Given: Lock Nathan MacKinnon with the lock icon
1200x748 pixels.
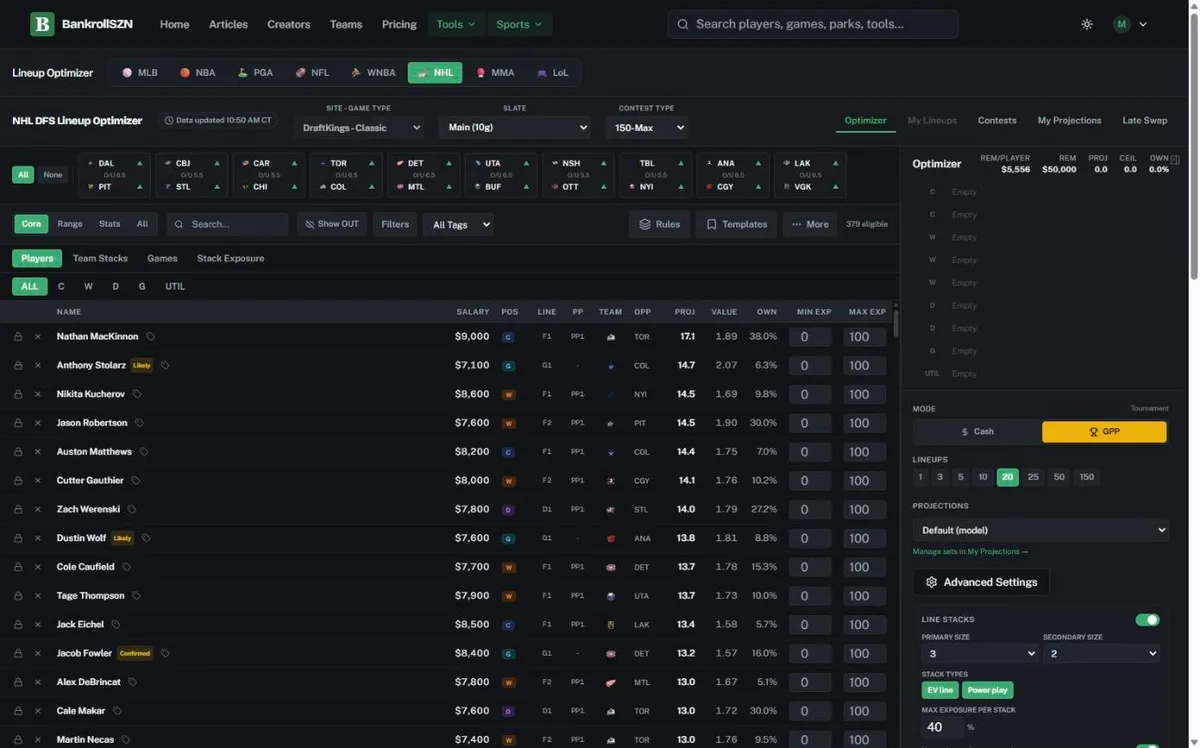Looking at the screenshot, I should 18,337.
